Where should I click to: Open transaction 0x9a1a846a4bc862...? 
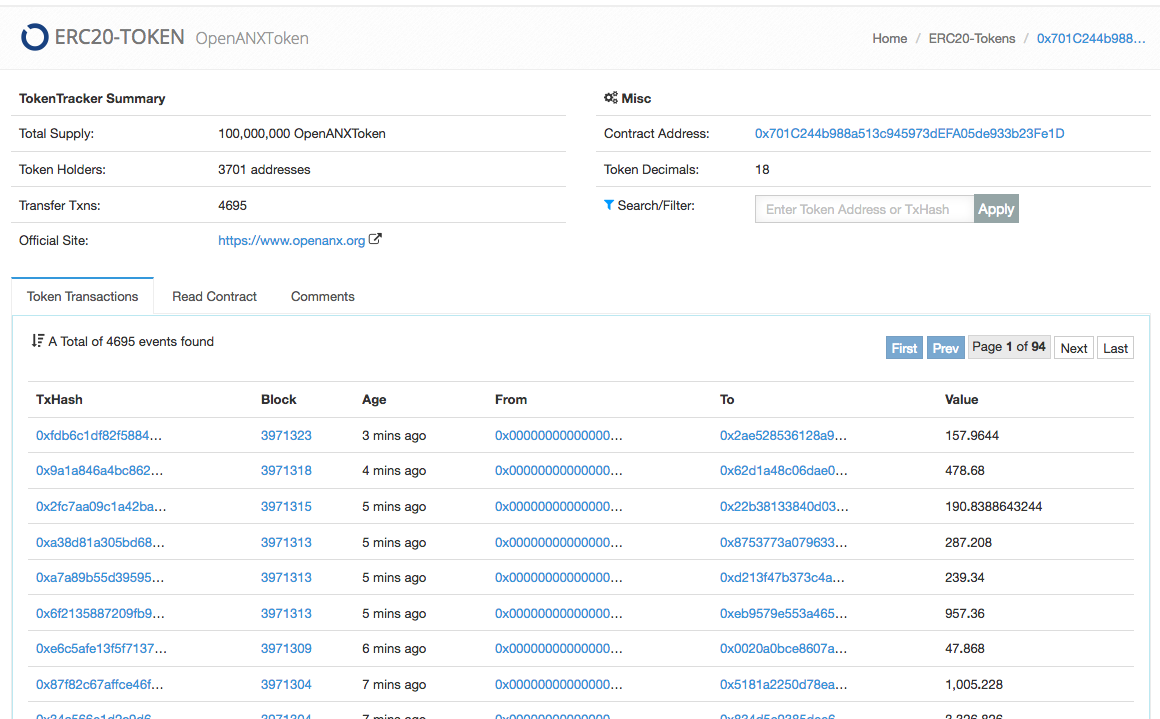pos(99,470)
